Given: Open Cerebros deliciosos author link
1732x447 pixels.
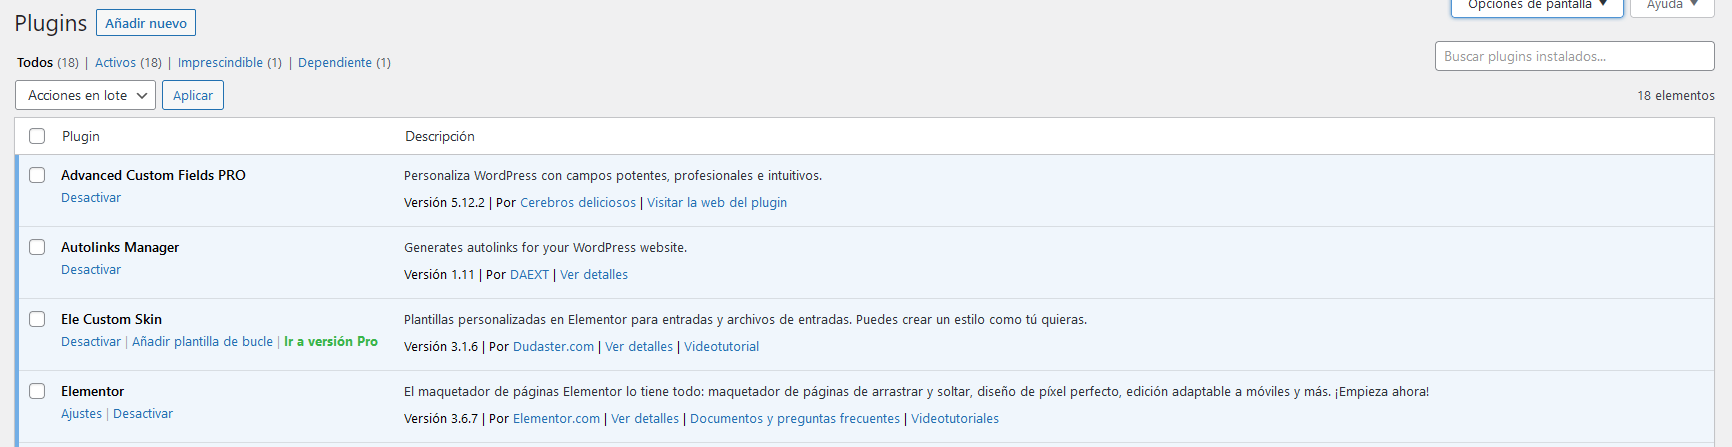Looking at the screenshot, I should click(578, 202).
